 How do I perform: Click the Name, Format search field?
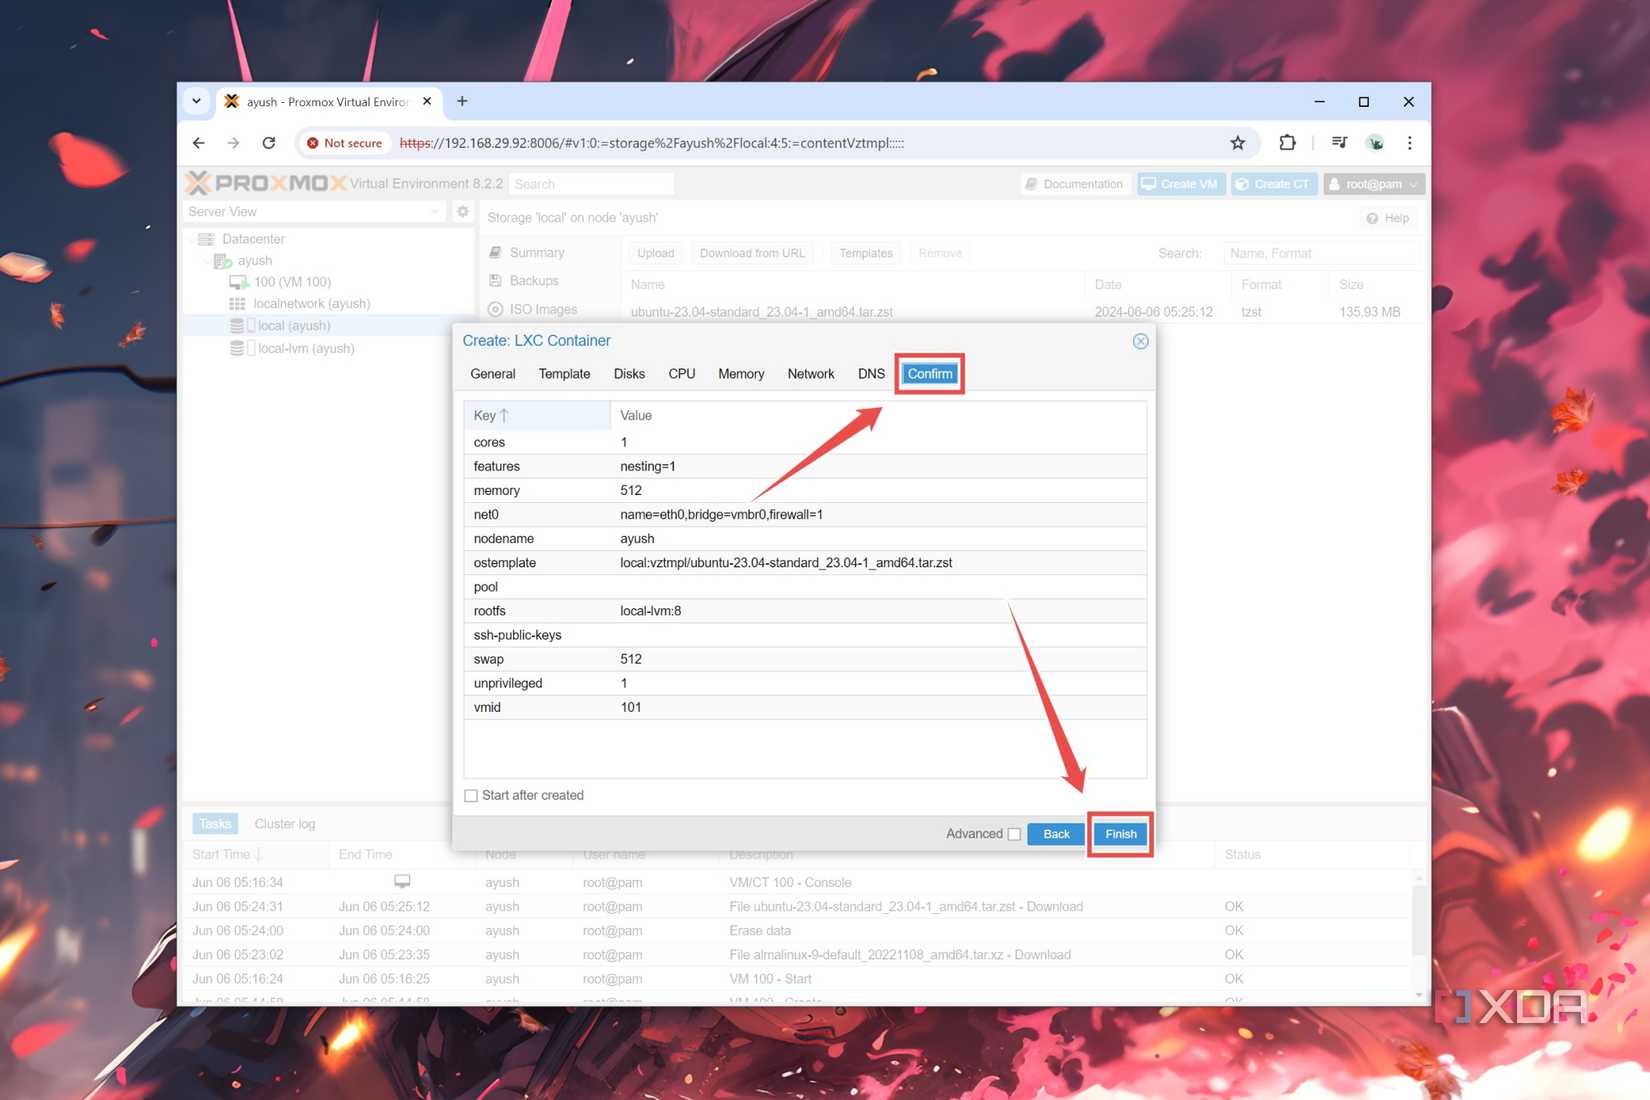(1320, 253)
